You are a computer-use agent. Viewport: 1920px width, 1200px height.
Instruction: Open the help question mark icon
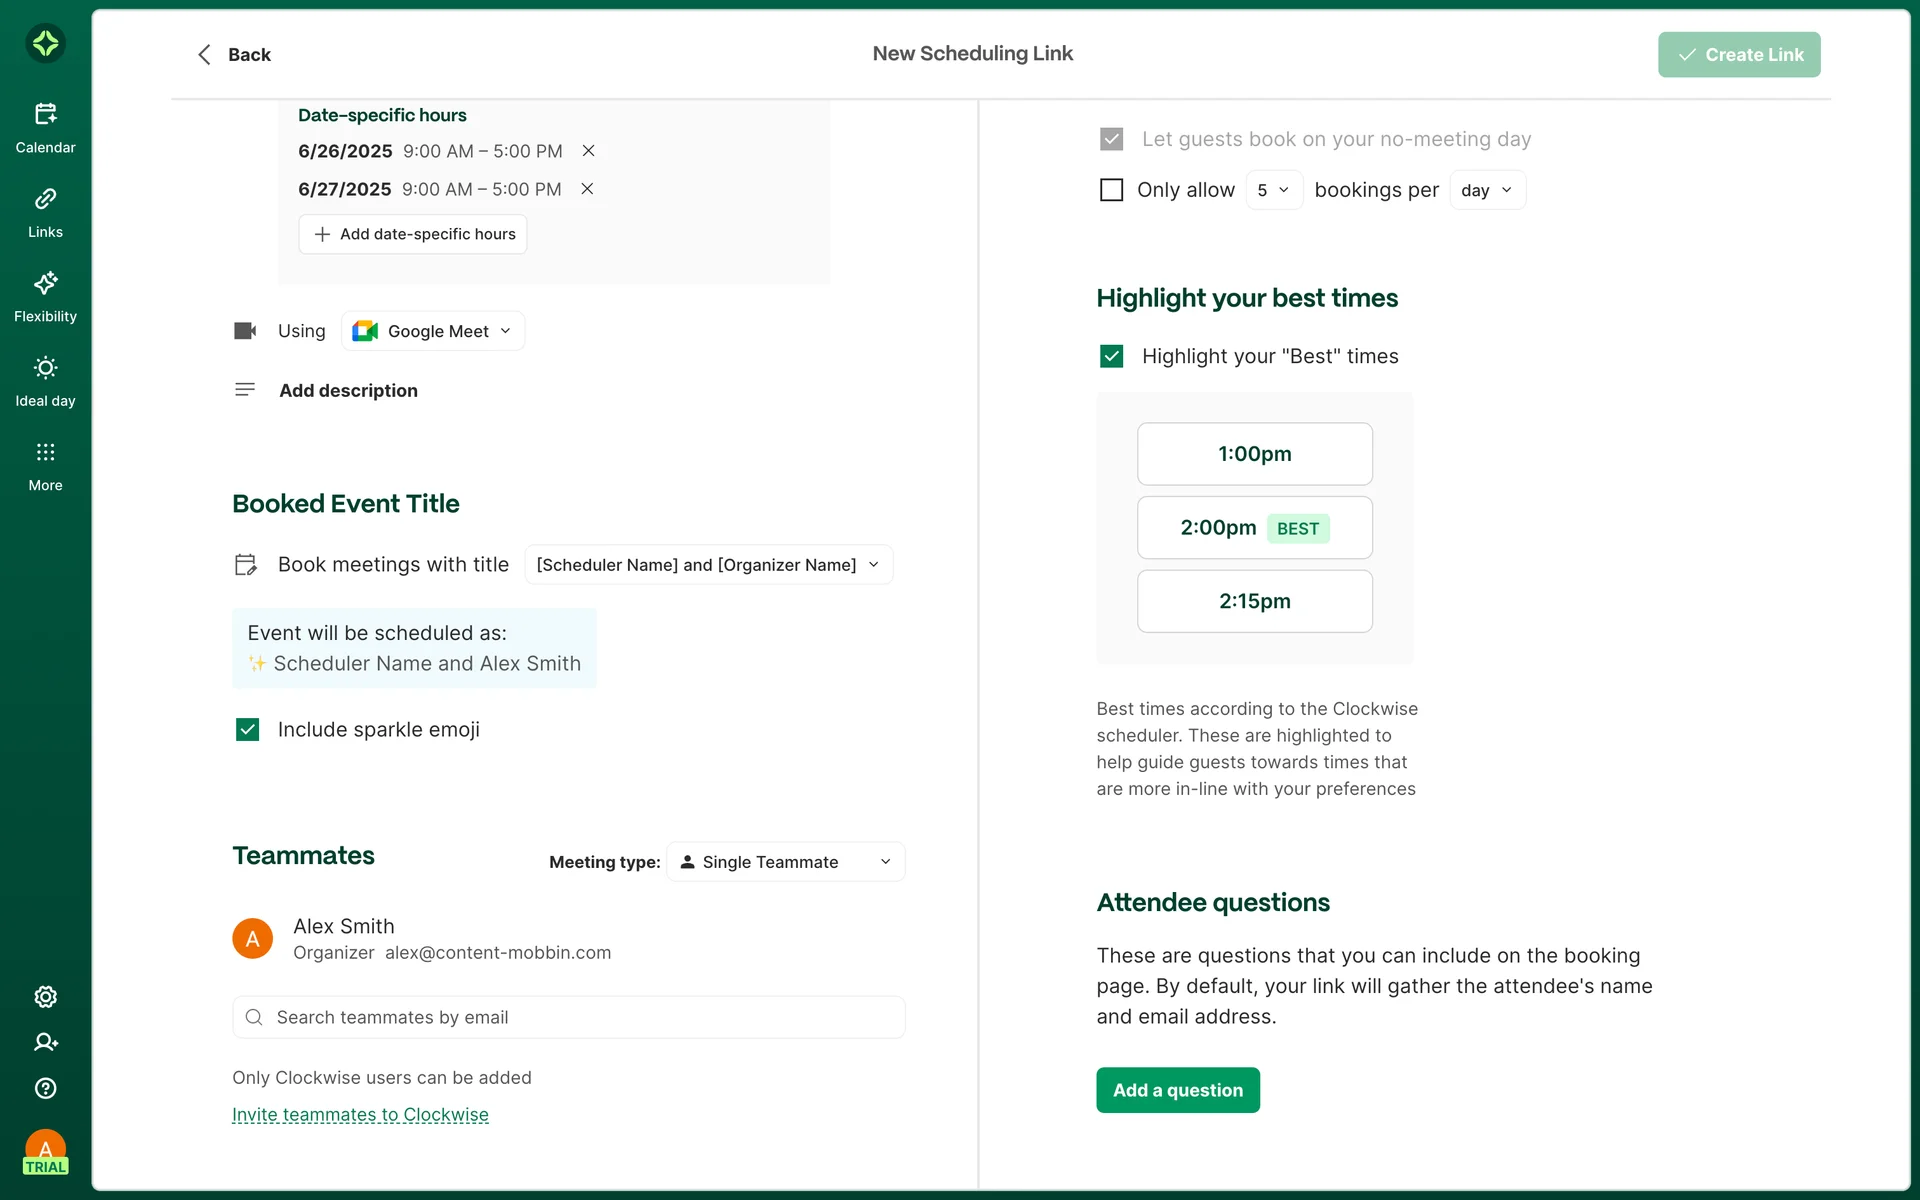pos(45,1088)
